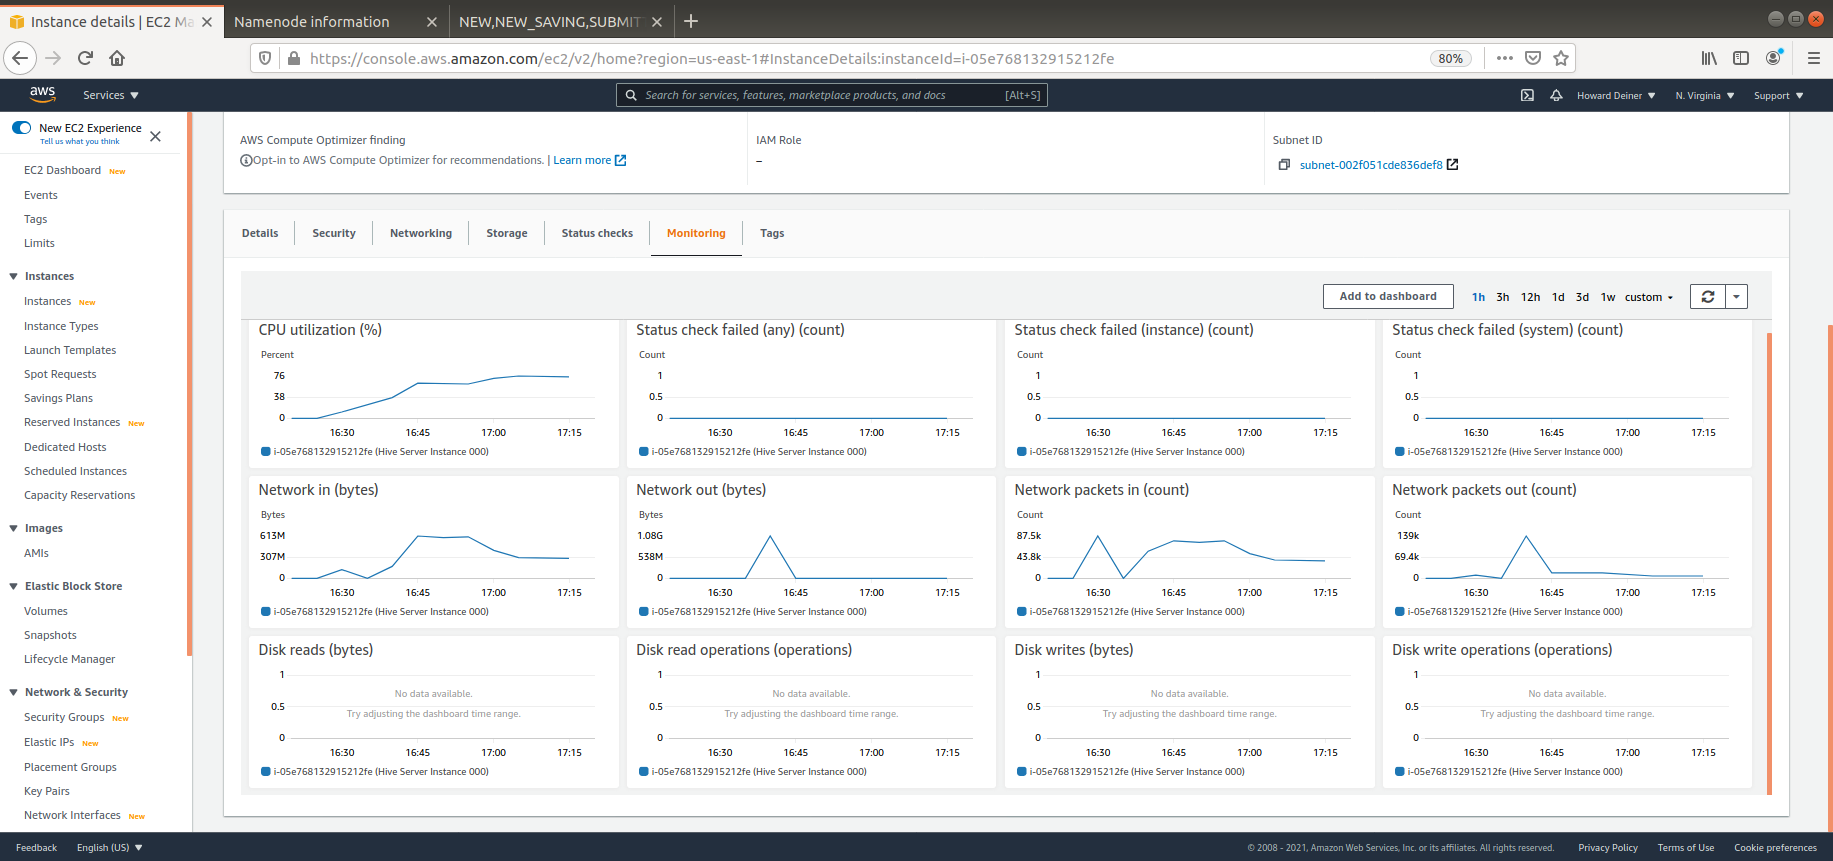Click the padlock site info icon
This screenshot has height=861, width=1833.
click(294, 58)
